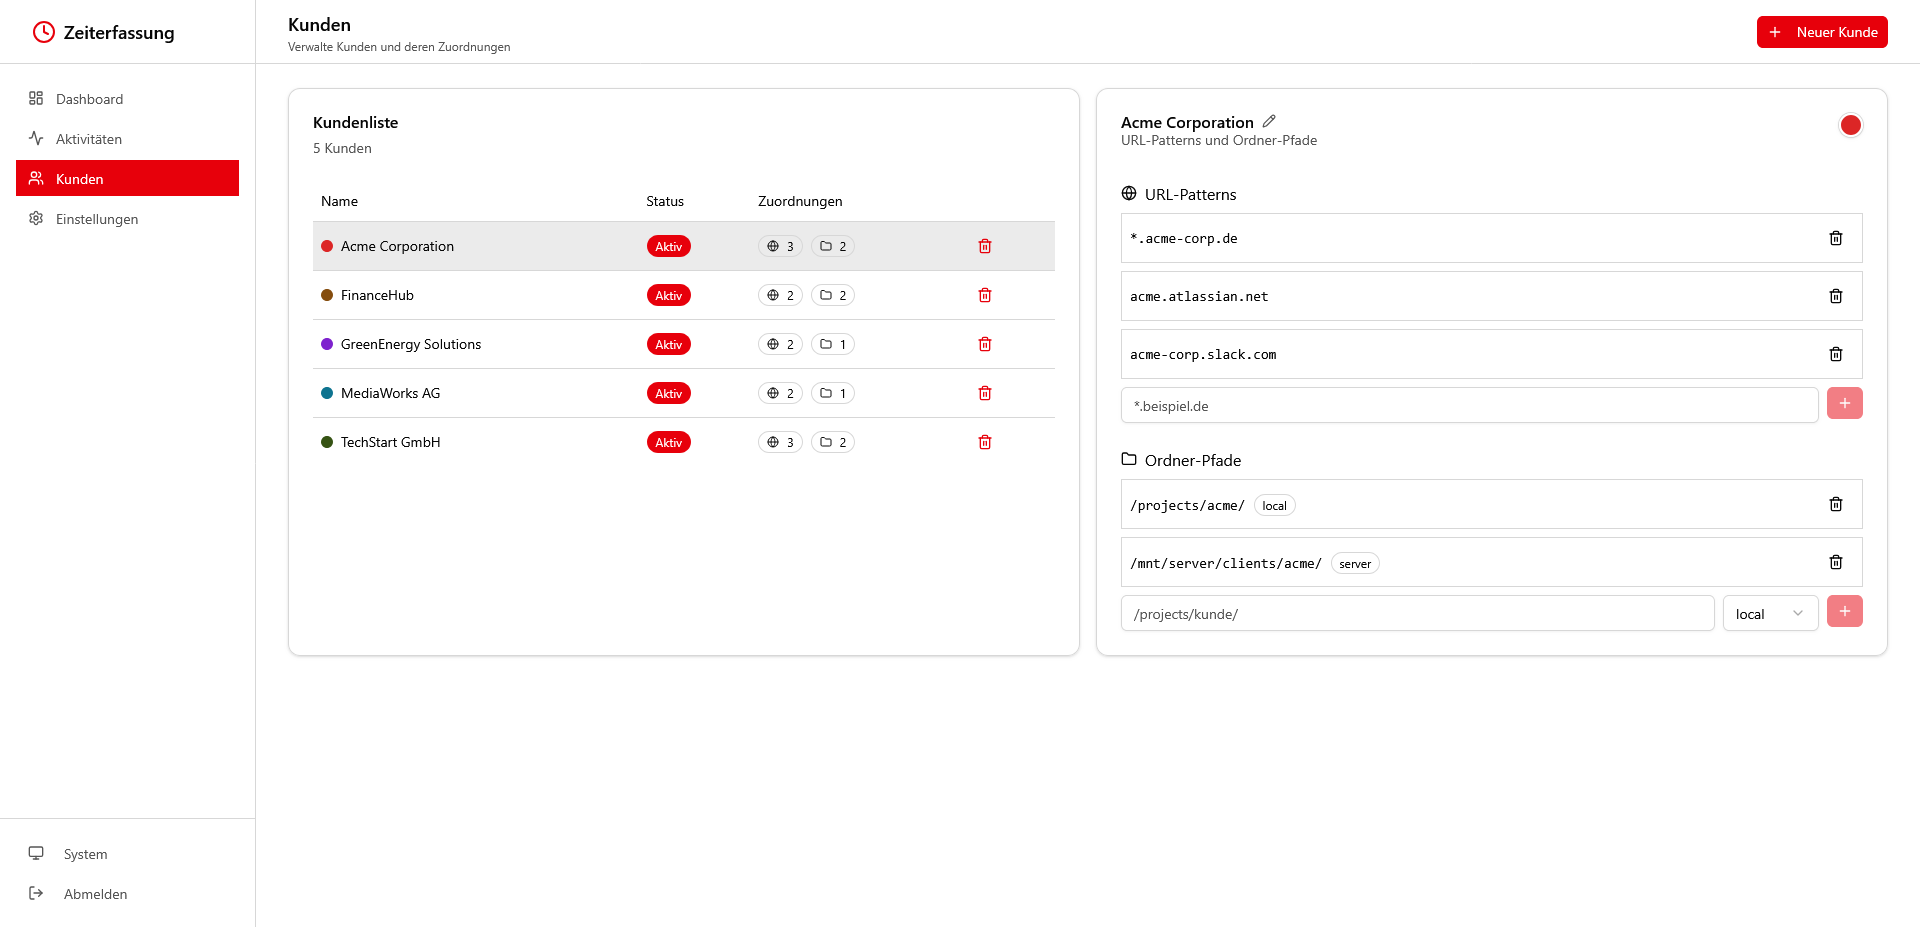Click the /projects/kunde/ folder path input
This screenshot has height=927, width=1920.
[1416, 613]
